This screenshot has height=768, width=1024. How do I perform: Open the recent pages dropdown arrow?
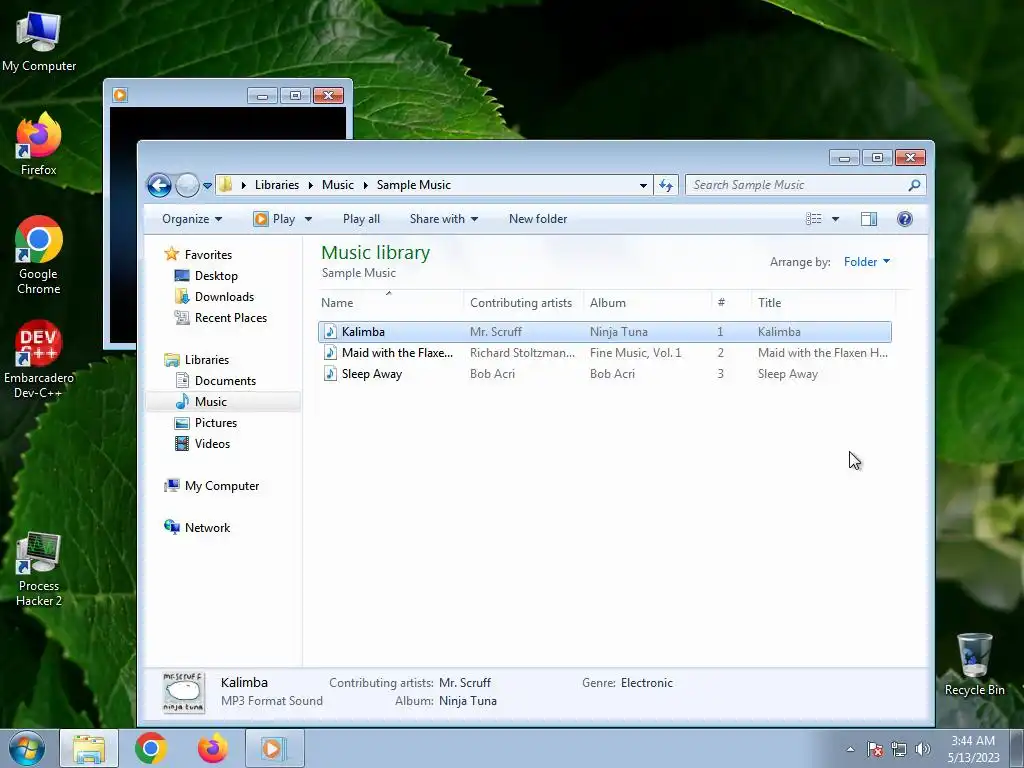207,186
